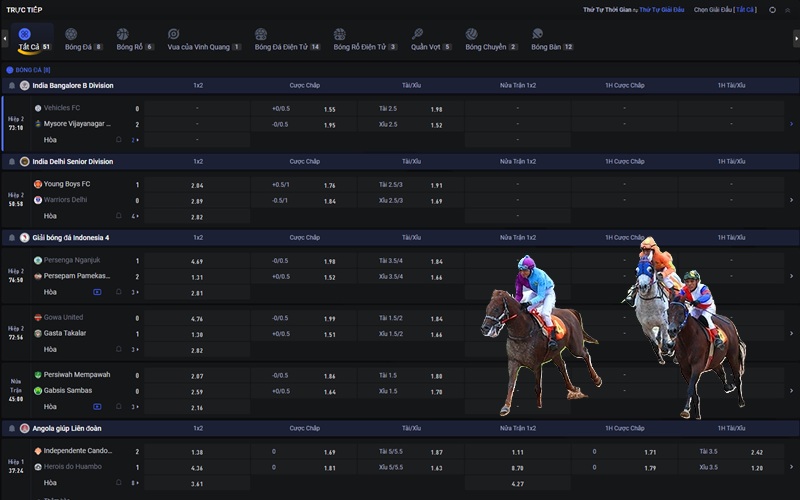This screenshot has height=500, width=800.
Task: Click the live stream icon for Persiwah Mempawah match
Action: pyautogui.click(x=97, y=407)
